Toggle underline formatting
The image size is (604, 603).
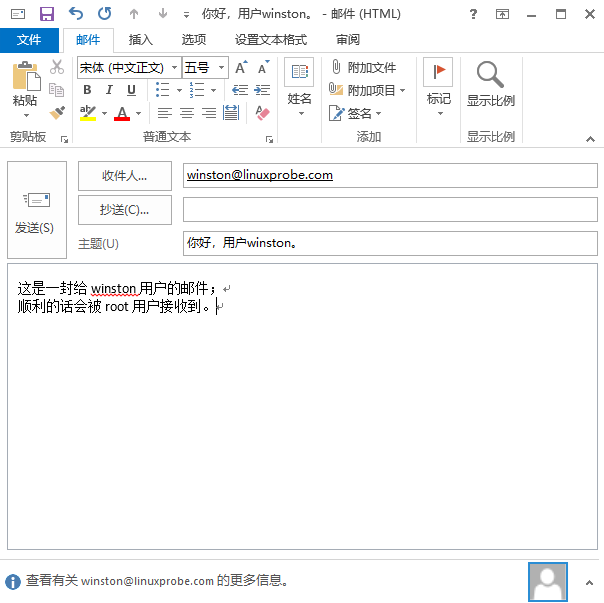pyautogui.click(x=131, y=90)
